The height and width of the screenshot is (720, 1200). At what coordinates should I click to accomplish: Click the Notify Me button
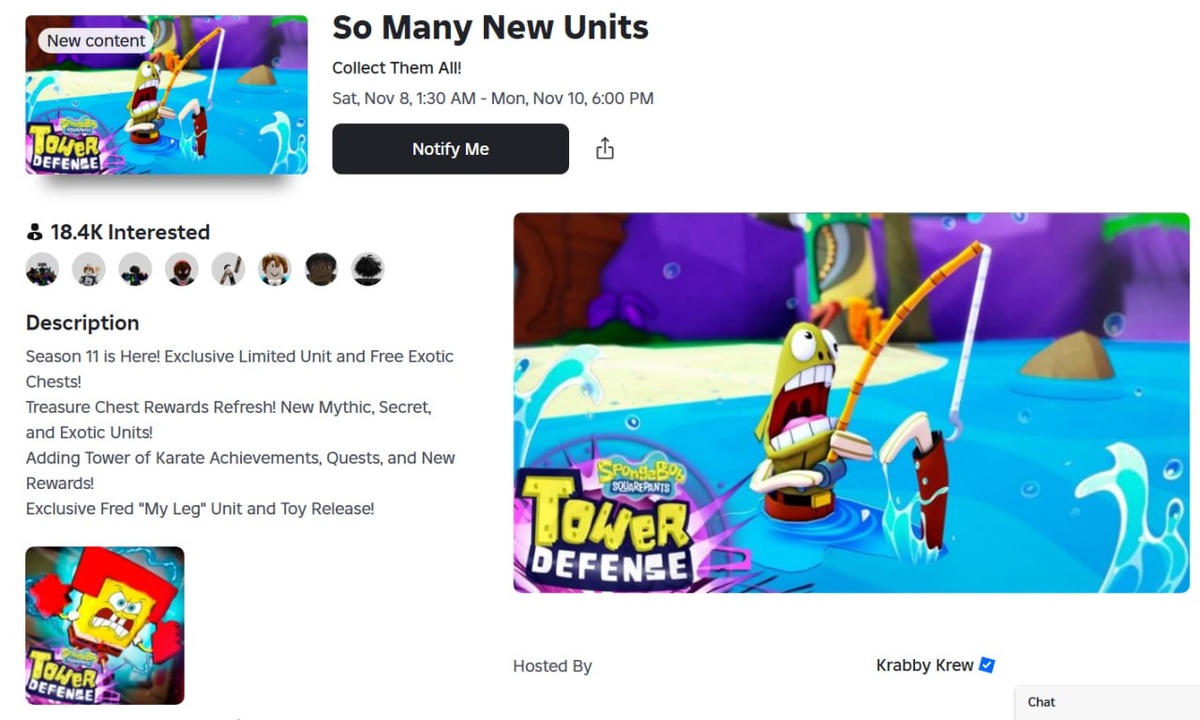[450, 149]
